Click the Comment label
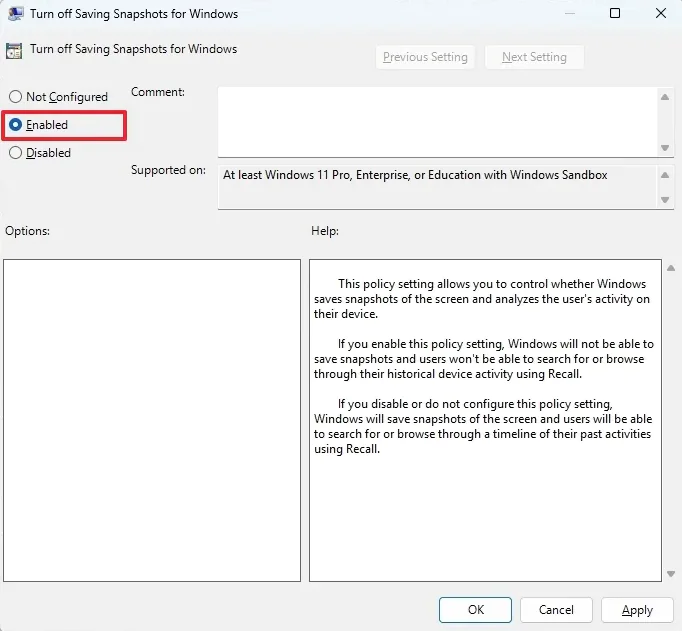 click(x=158, y=92)
